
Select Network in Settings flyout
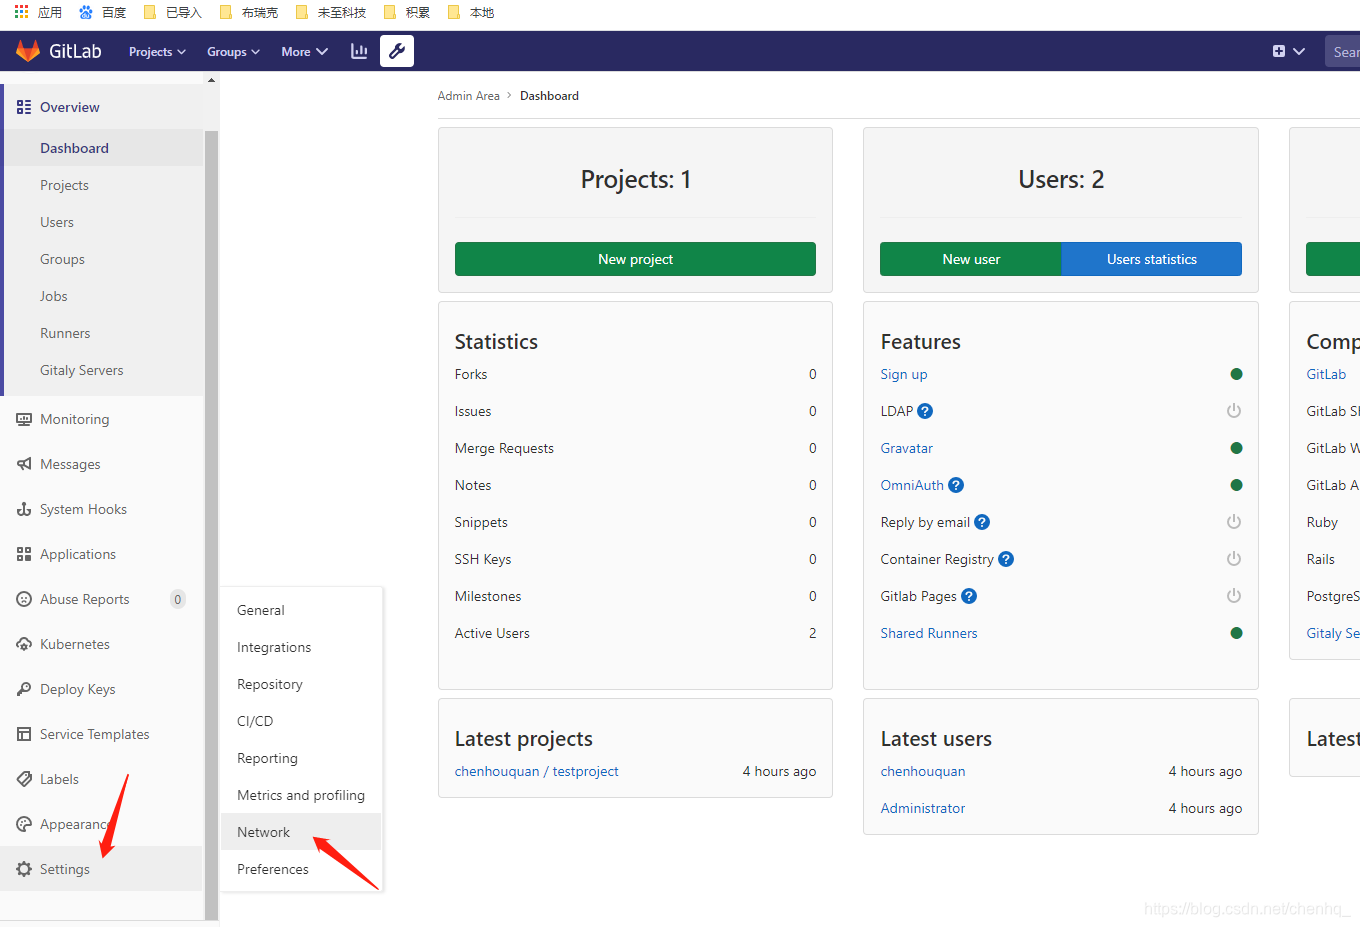pos(301,832)
